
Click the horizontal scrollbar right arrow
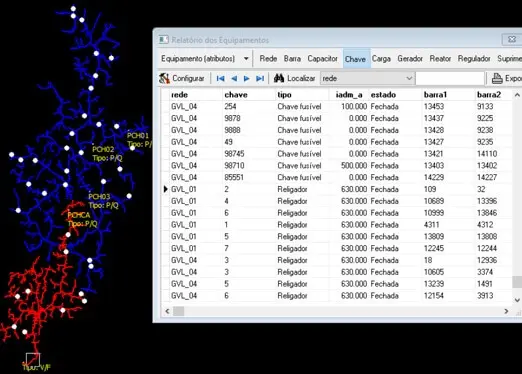pos(506,311)
